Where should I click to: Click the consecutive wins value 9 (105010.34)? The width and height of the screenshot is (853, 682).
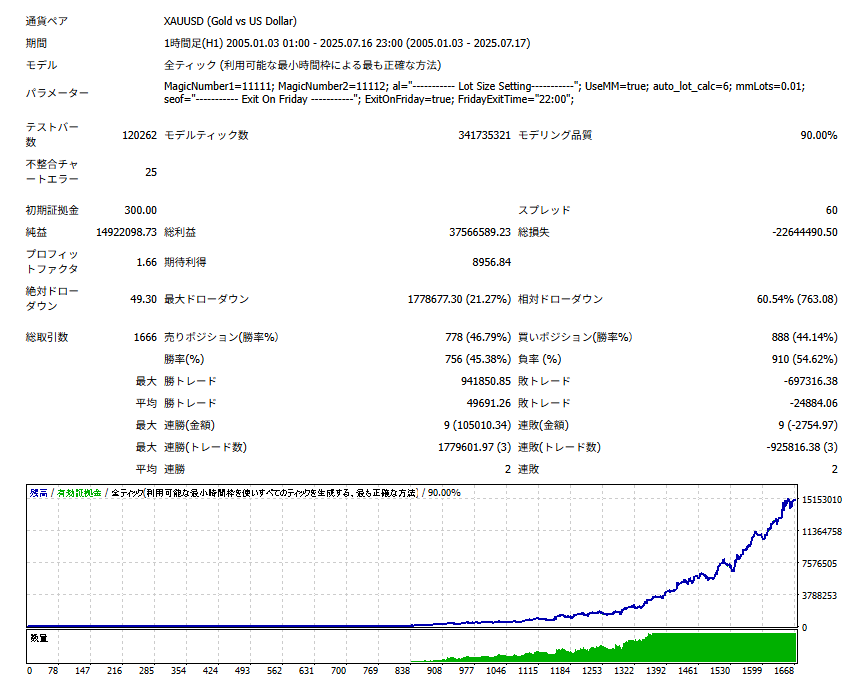[x=477, y=425]
